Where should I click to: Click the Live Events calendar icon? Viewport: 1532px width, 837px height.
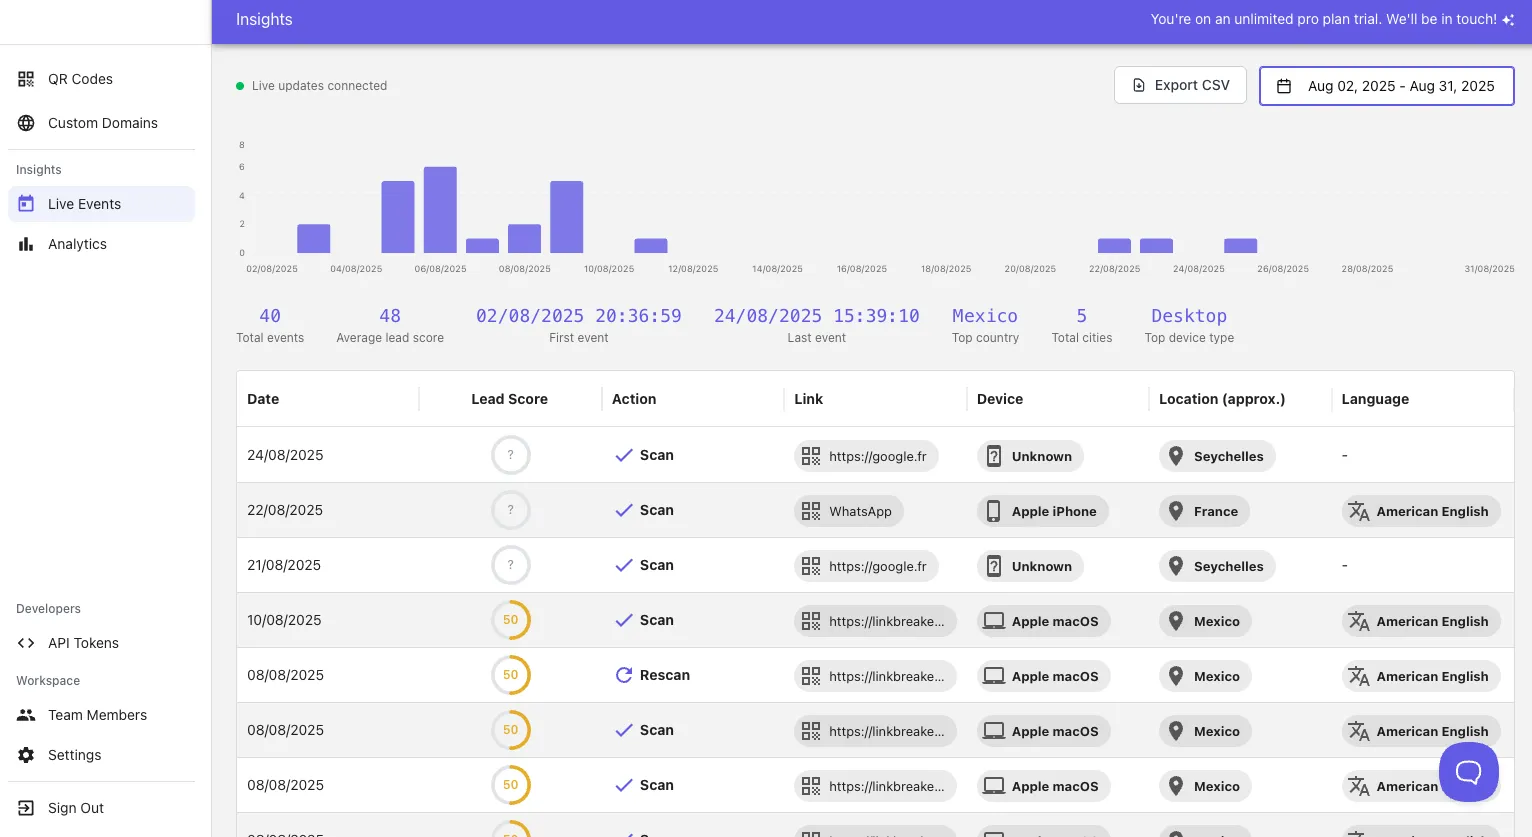(x=26, y=204)
